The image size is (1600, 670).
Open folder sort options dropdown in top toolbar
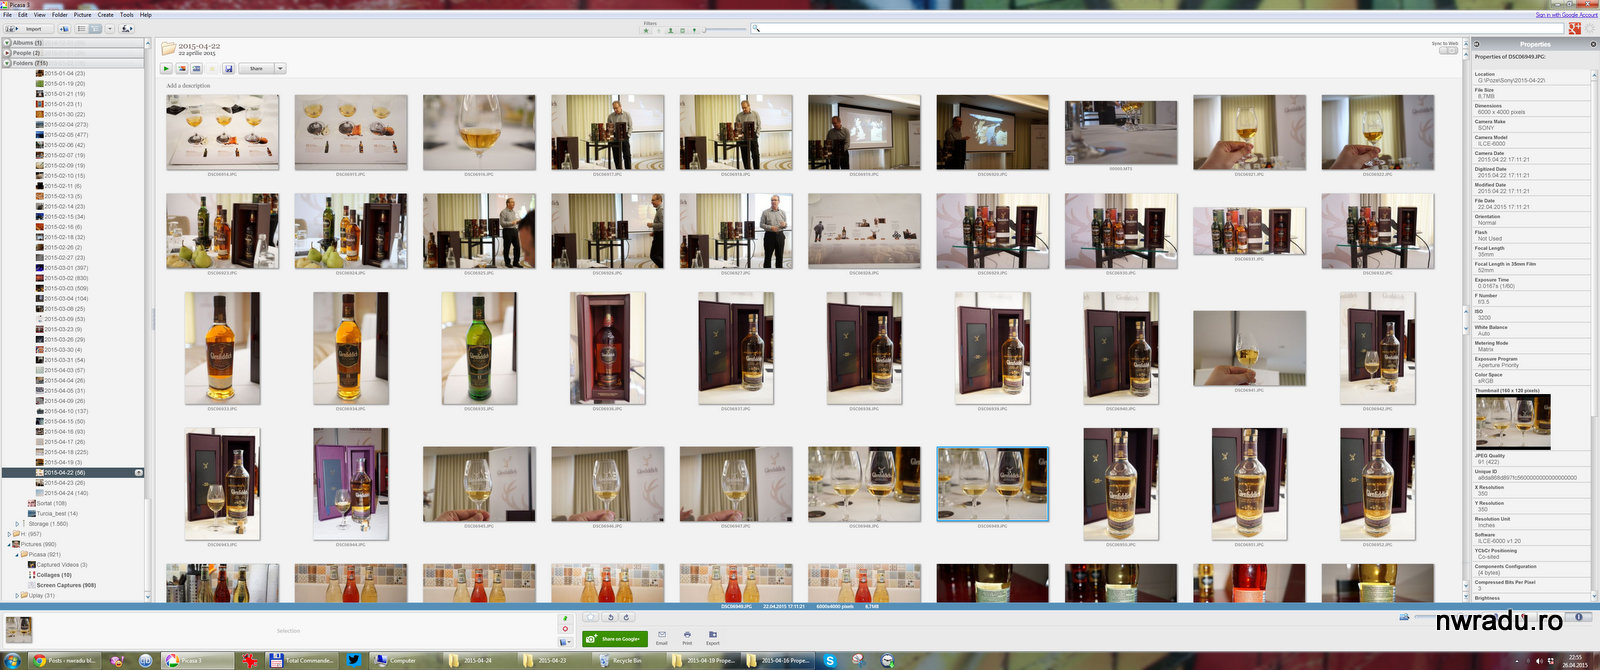109,29
